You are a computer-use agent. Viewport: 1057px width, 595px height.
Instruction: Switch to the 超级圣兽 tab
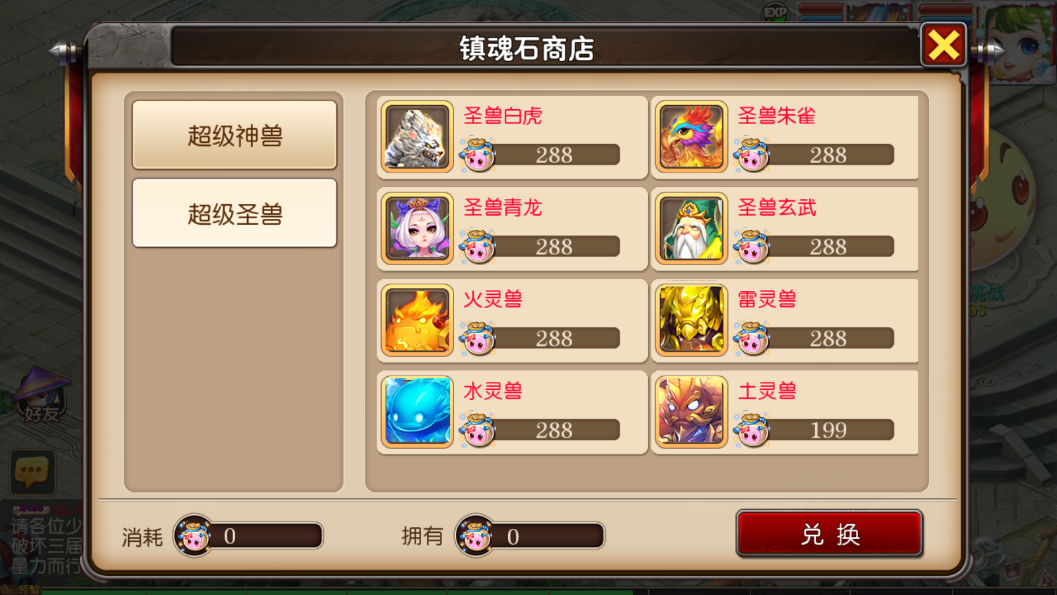pos(235,214)
